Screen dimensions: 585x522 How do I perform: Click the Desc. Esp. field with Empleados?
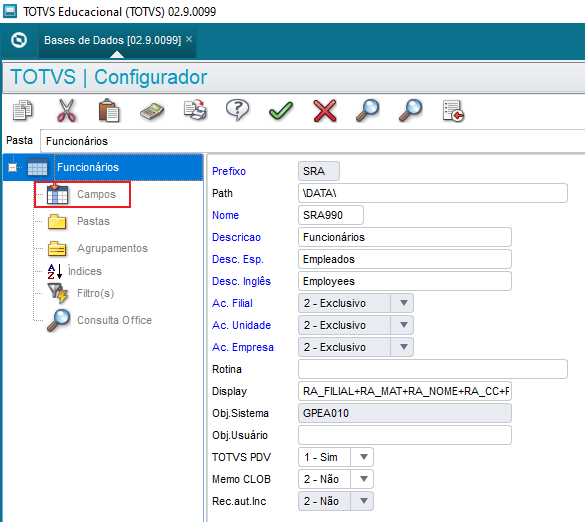pyautogui.click(x=405, y=259)
